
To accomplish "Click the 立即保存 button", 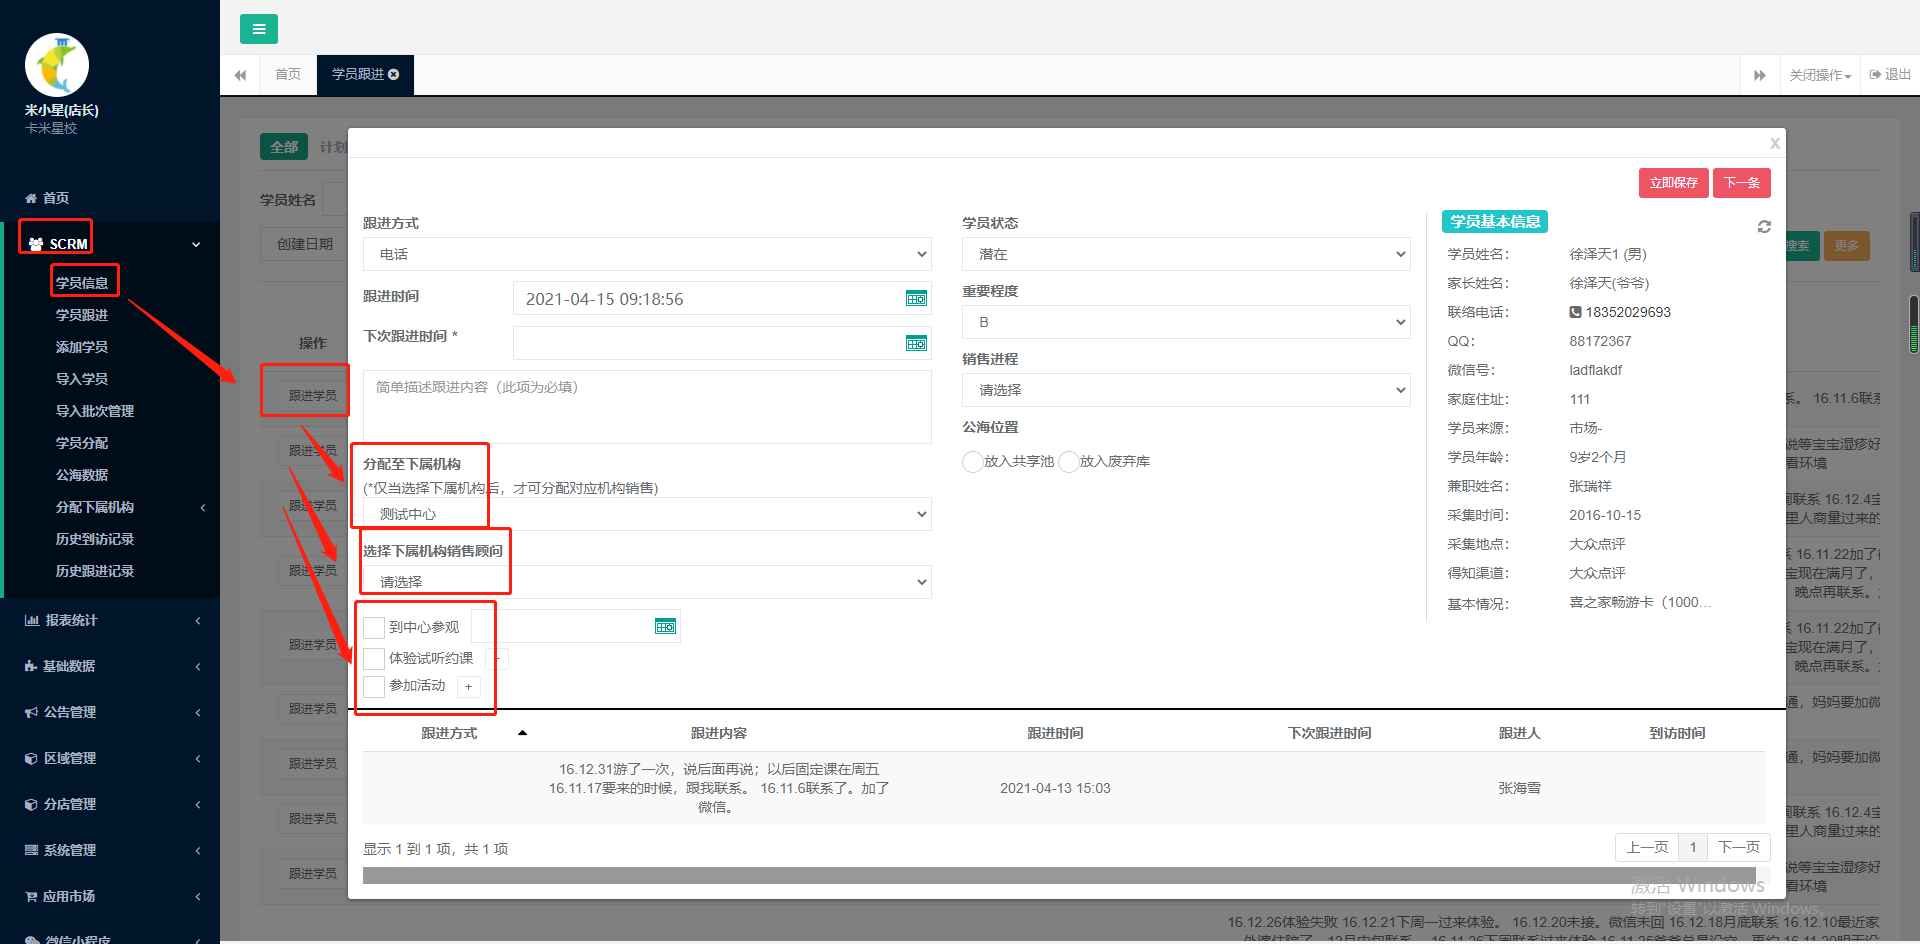I will (1673, 183).
